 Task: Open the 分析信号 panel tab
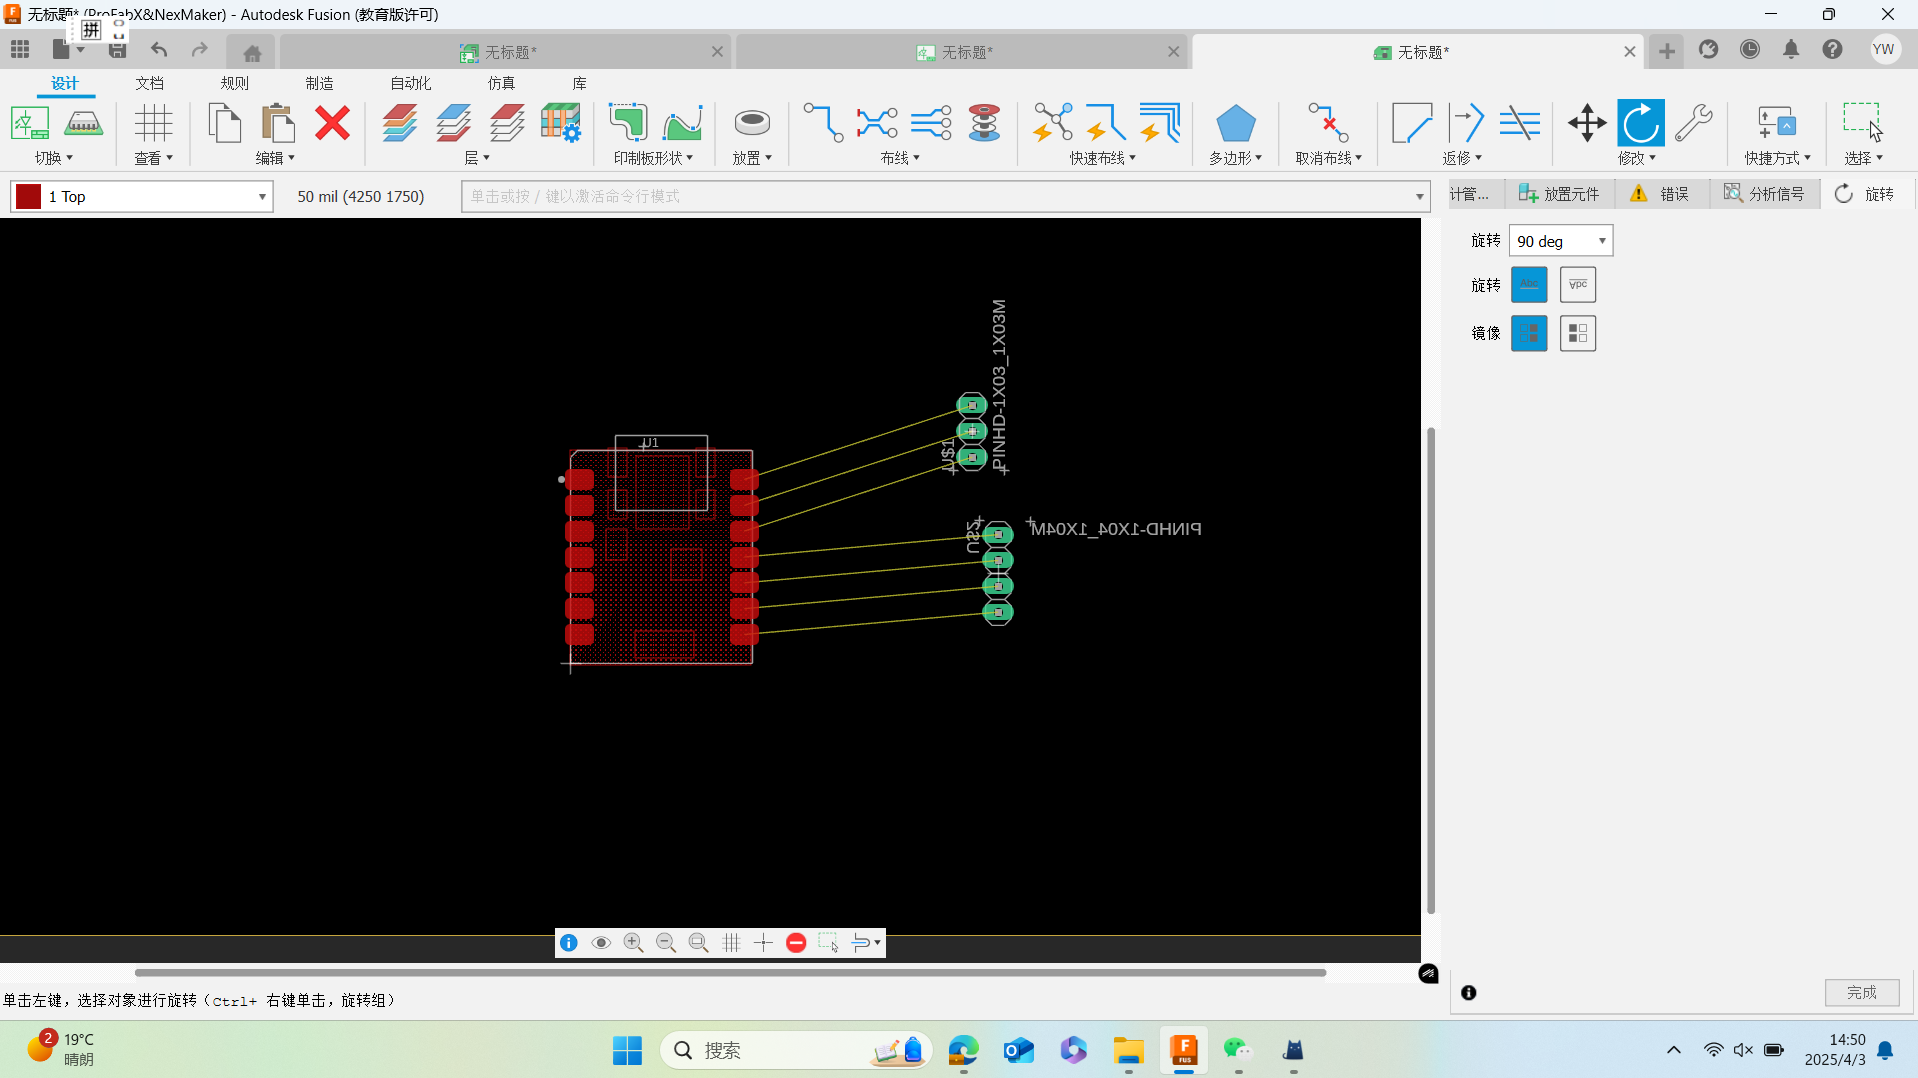click(1764, 194)
